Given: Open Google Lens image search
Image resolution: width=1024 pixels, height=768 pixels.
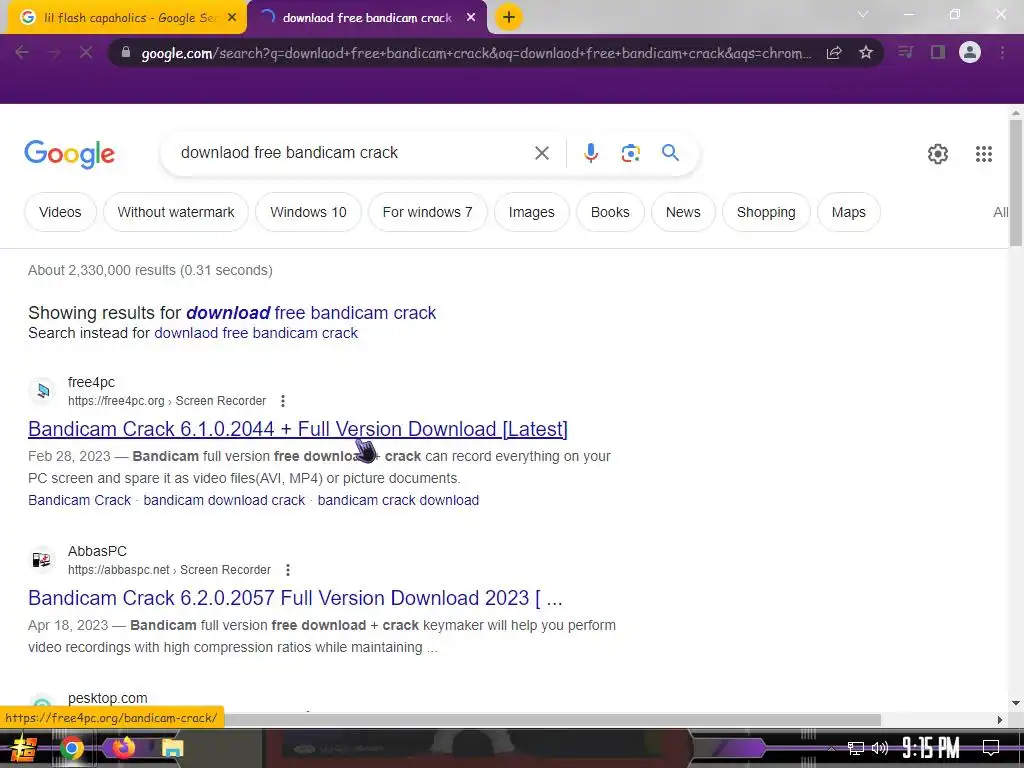Looking at the screenshot, I should coord(630,153).
